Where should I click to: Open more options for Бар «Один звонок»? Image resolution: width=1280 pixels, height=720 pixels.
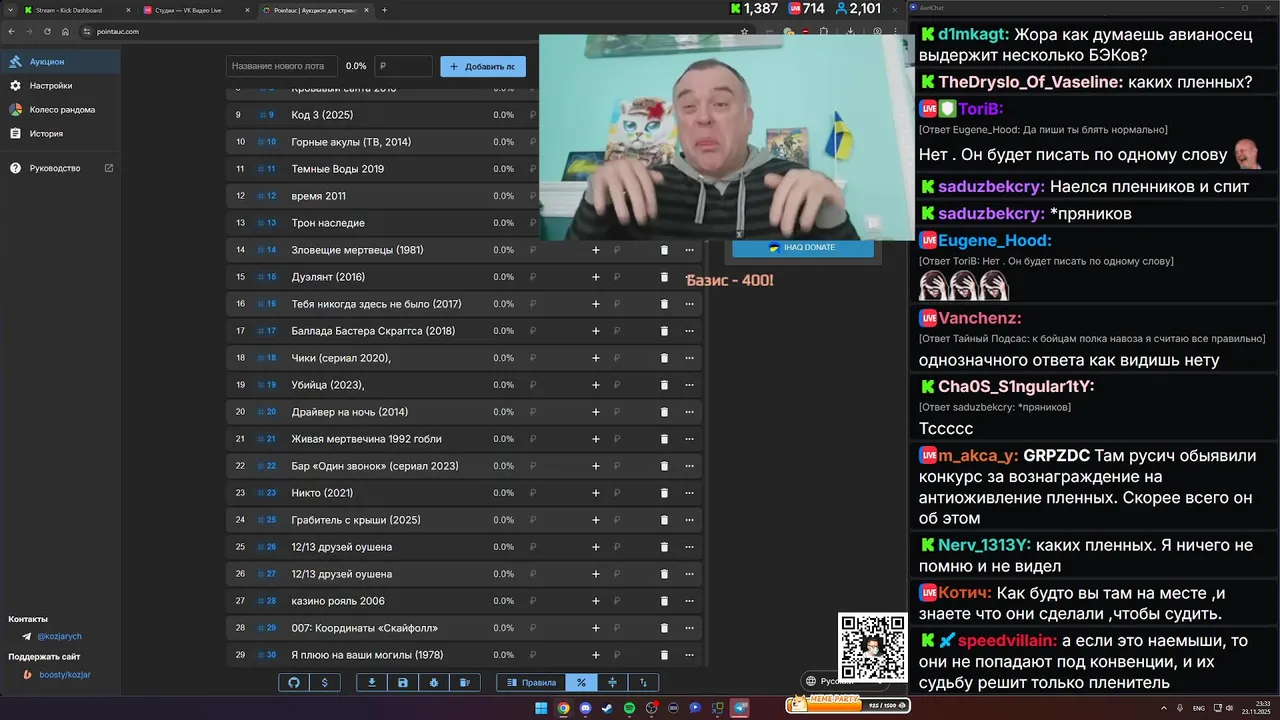tap(689, 466)
